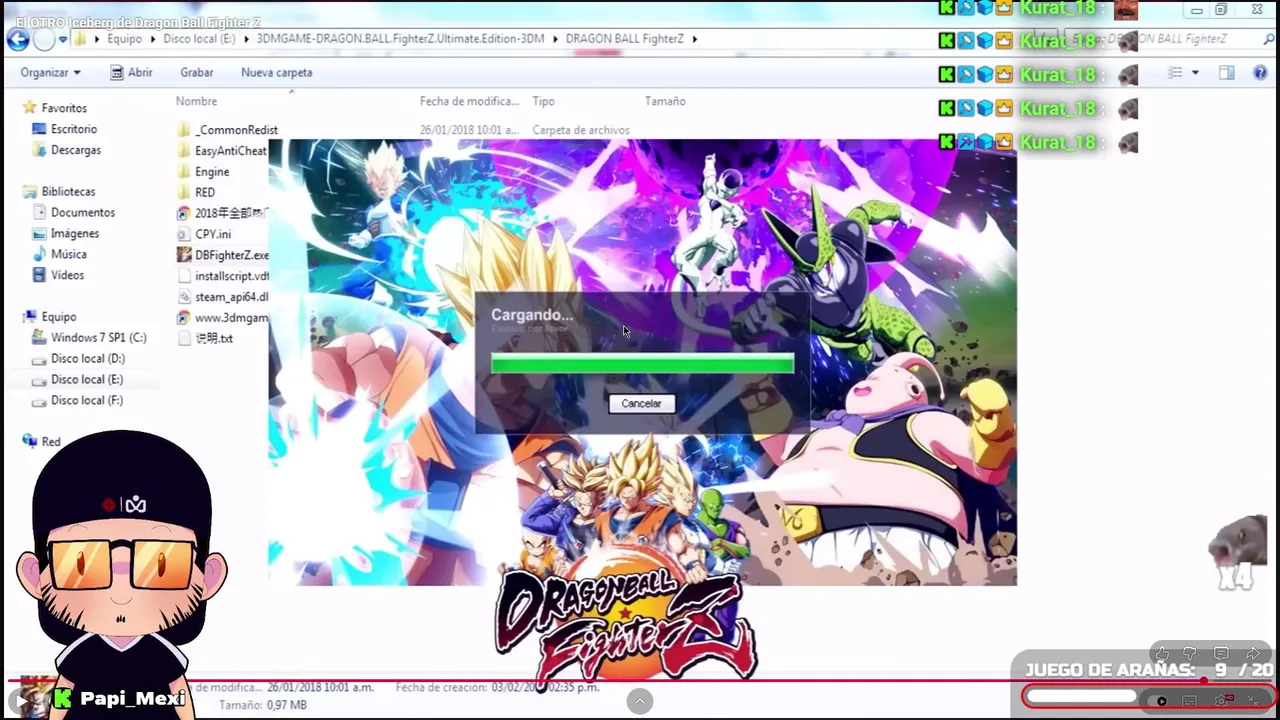Image resolution: width=1280 pixels, height=720 pixels.
Task: Click the thumbs-up like icon
Action: (x=1162, y=654)
